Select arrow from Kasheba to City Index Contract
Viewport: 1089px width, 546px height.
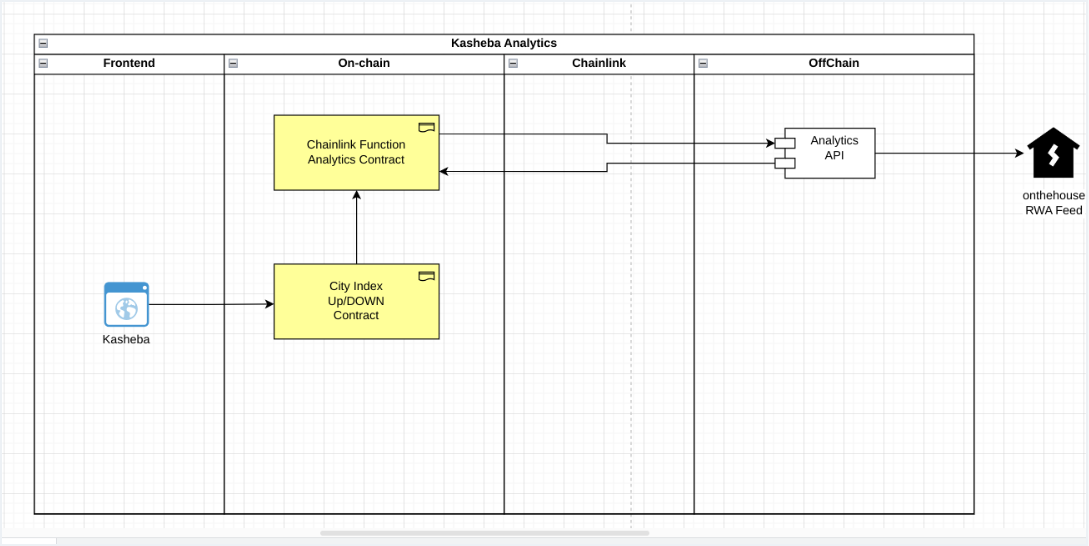[x=212, y=304]
